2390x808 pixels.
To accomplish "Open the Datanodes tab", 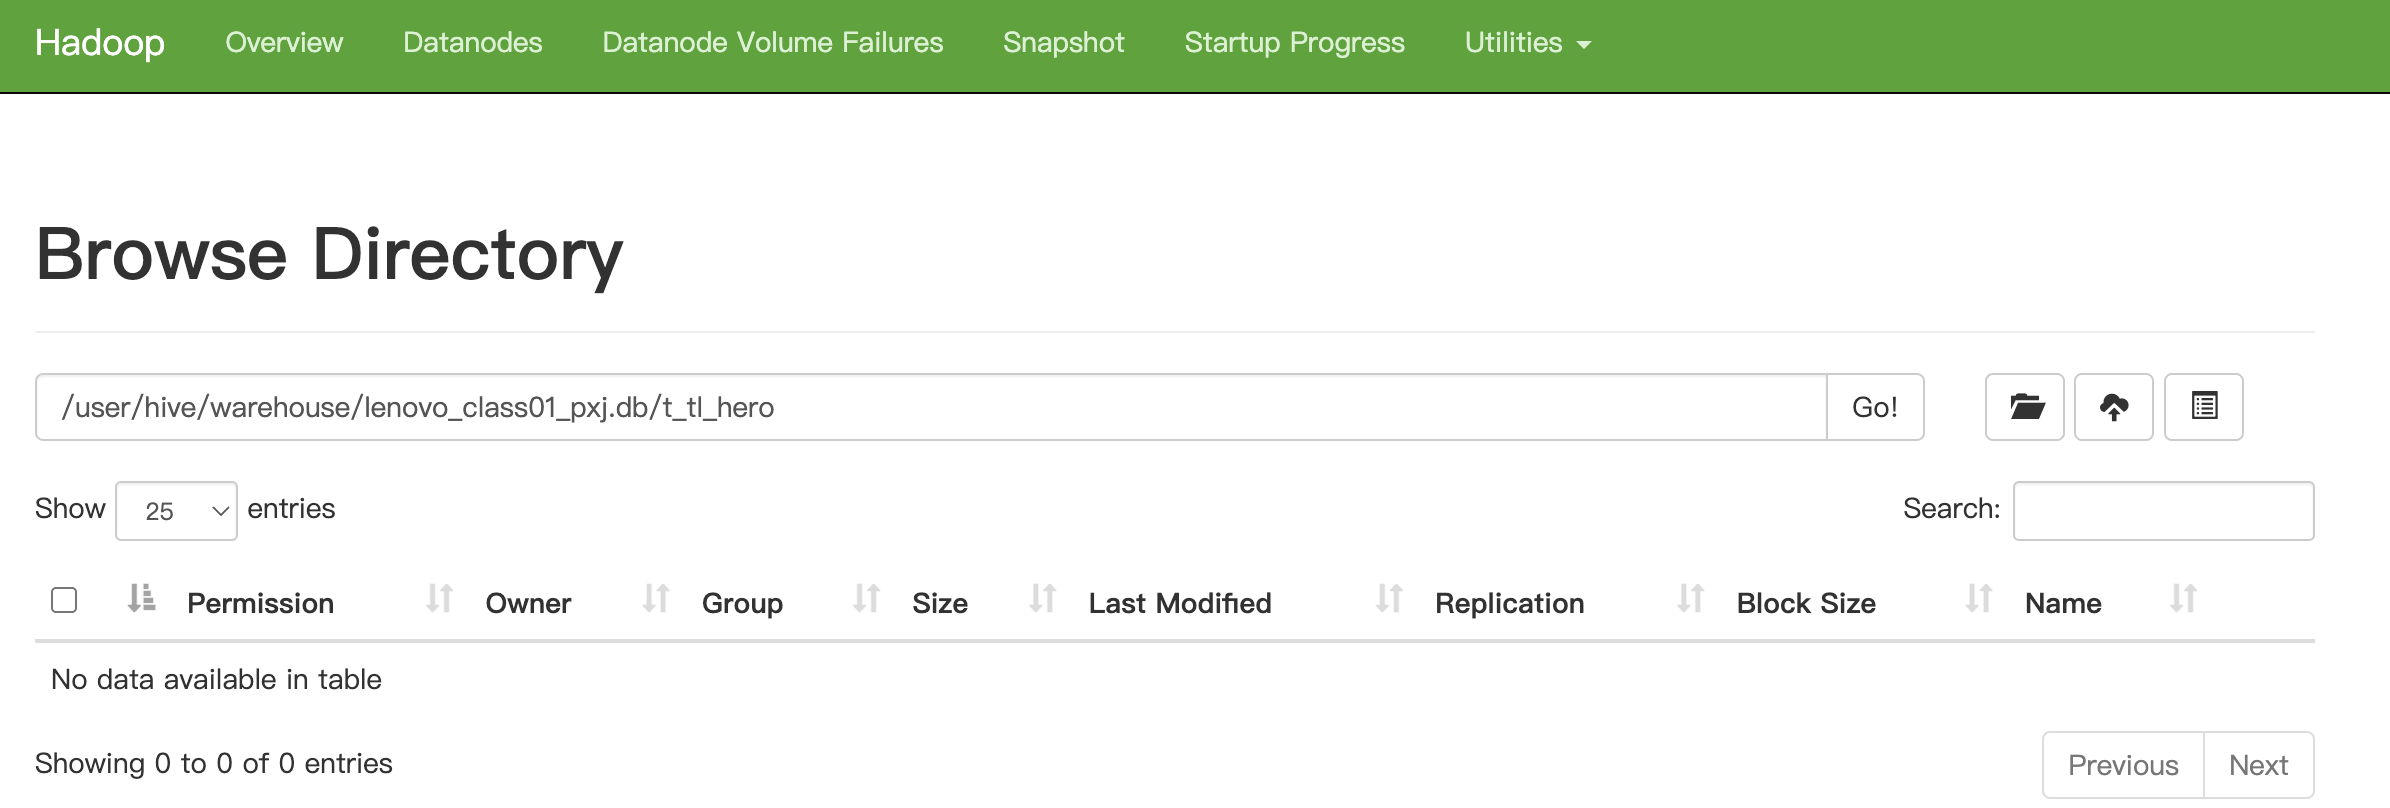I will pos(472,43).
